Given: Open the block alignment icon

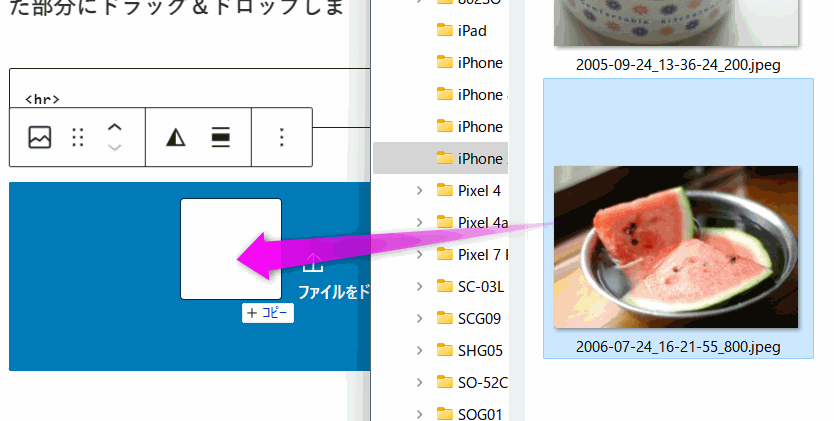Looking at the screenshot, I should click(x=221, y=138).
